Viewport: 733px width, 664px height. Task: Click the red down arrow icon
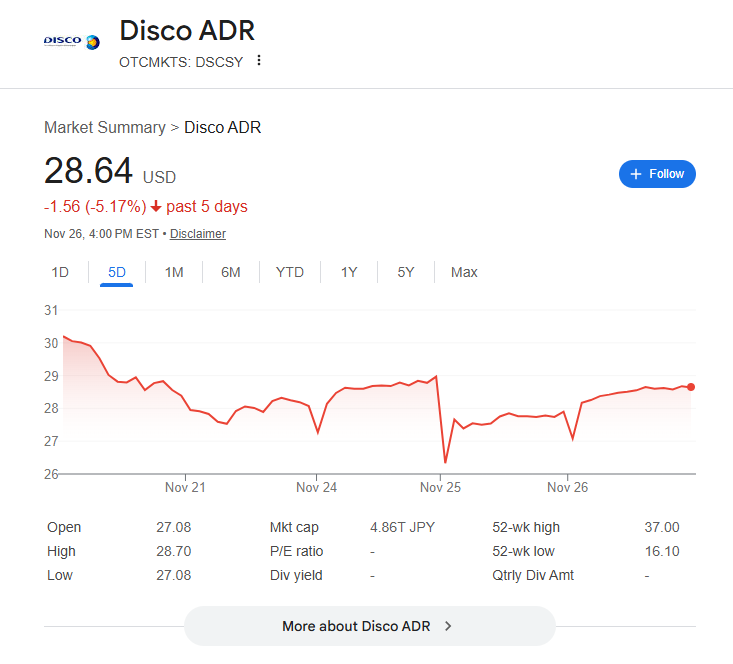(x=156, y=206)
